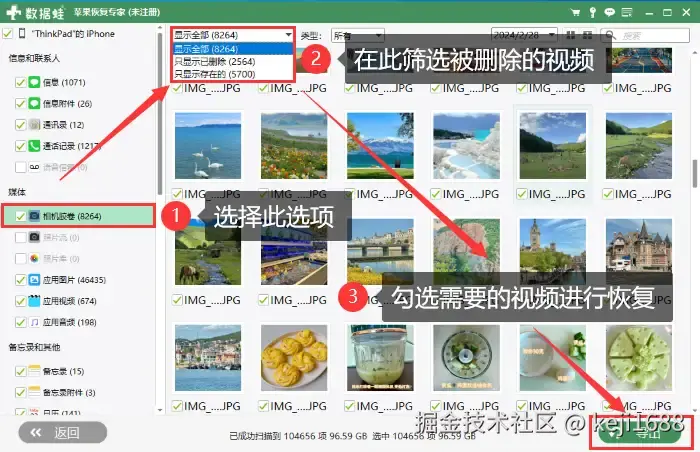Open the green cake thumbnail
The image size is (700, 452).
[638, 358]
